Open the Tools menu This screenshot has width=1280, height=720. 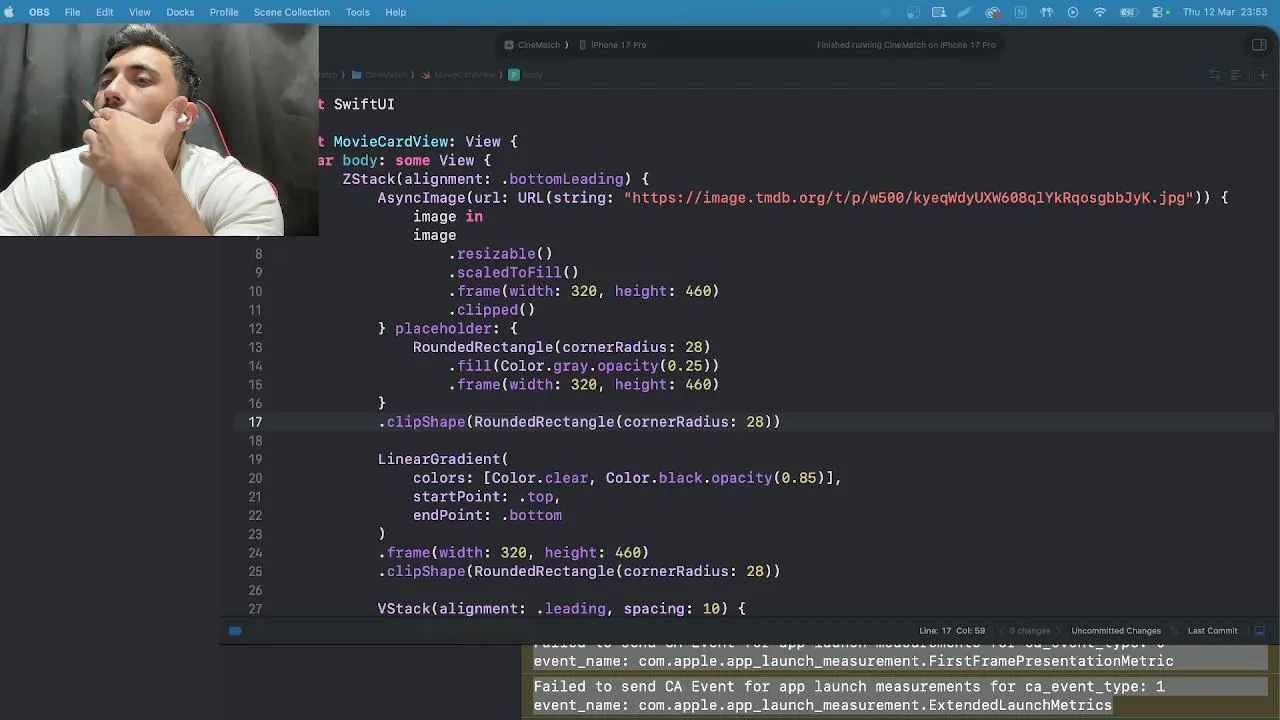(x=358, y=12)
